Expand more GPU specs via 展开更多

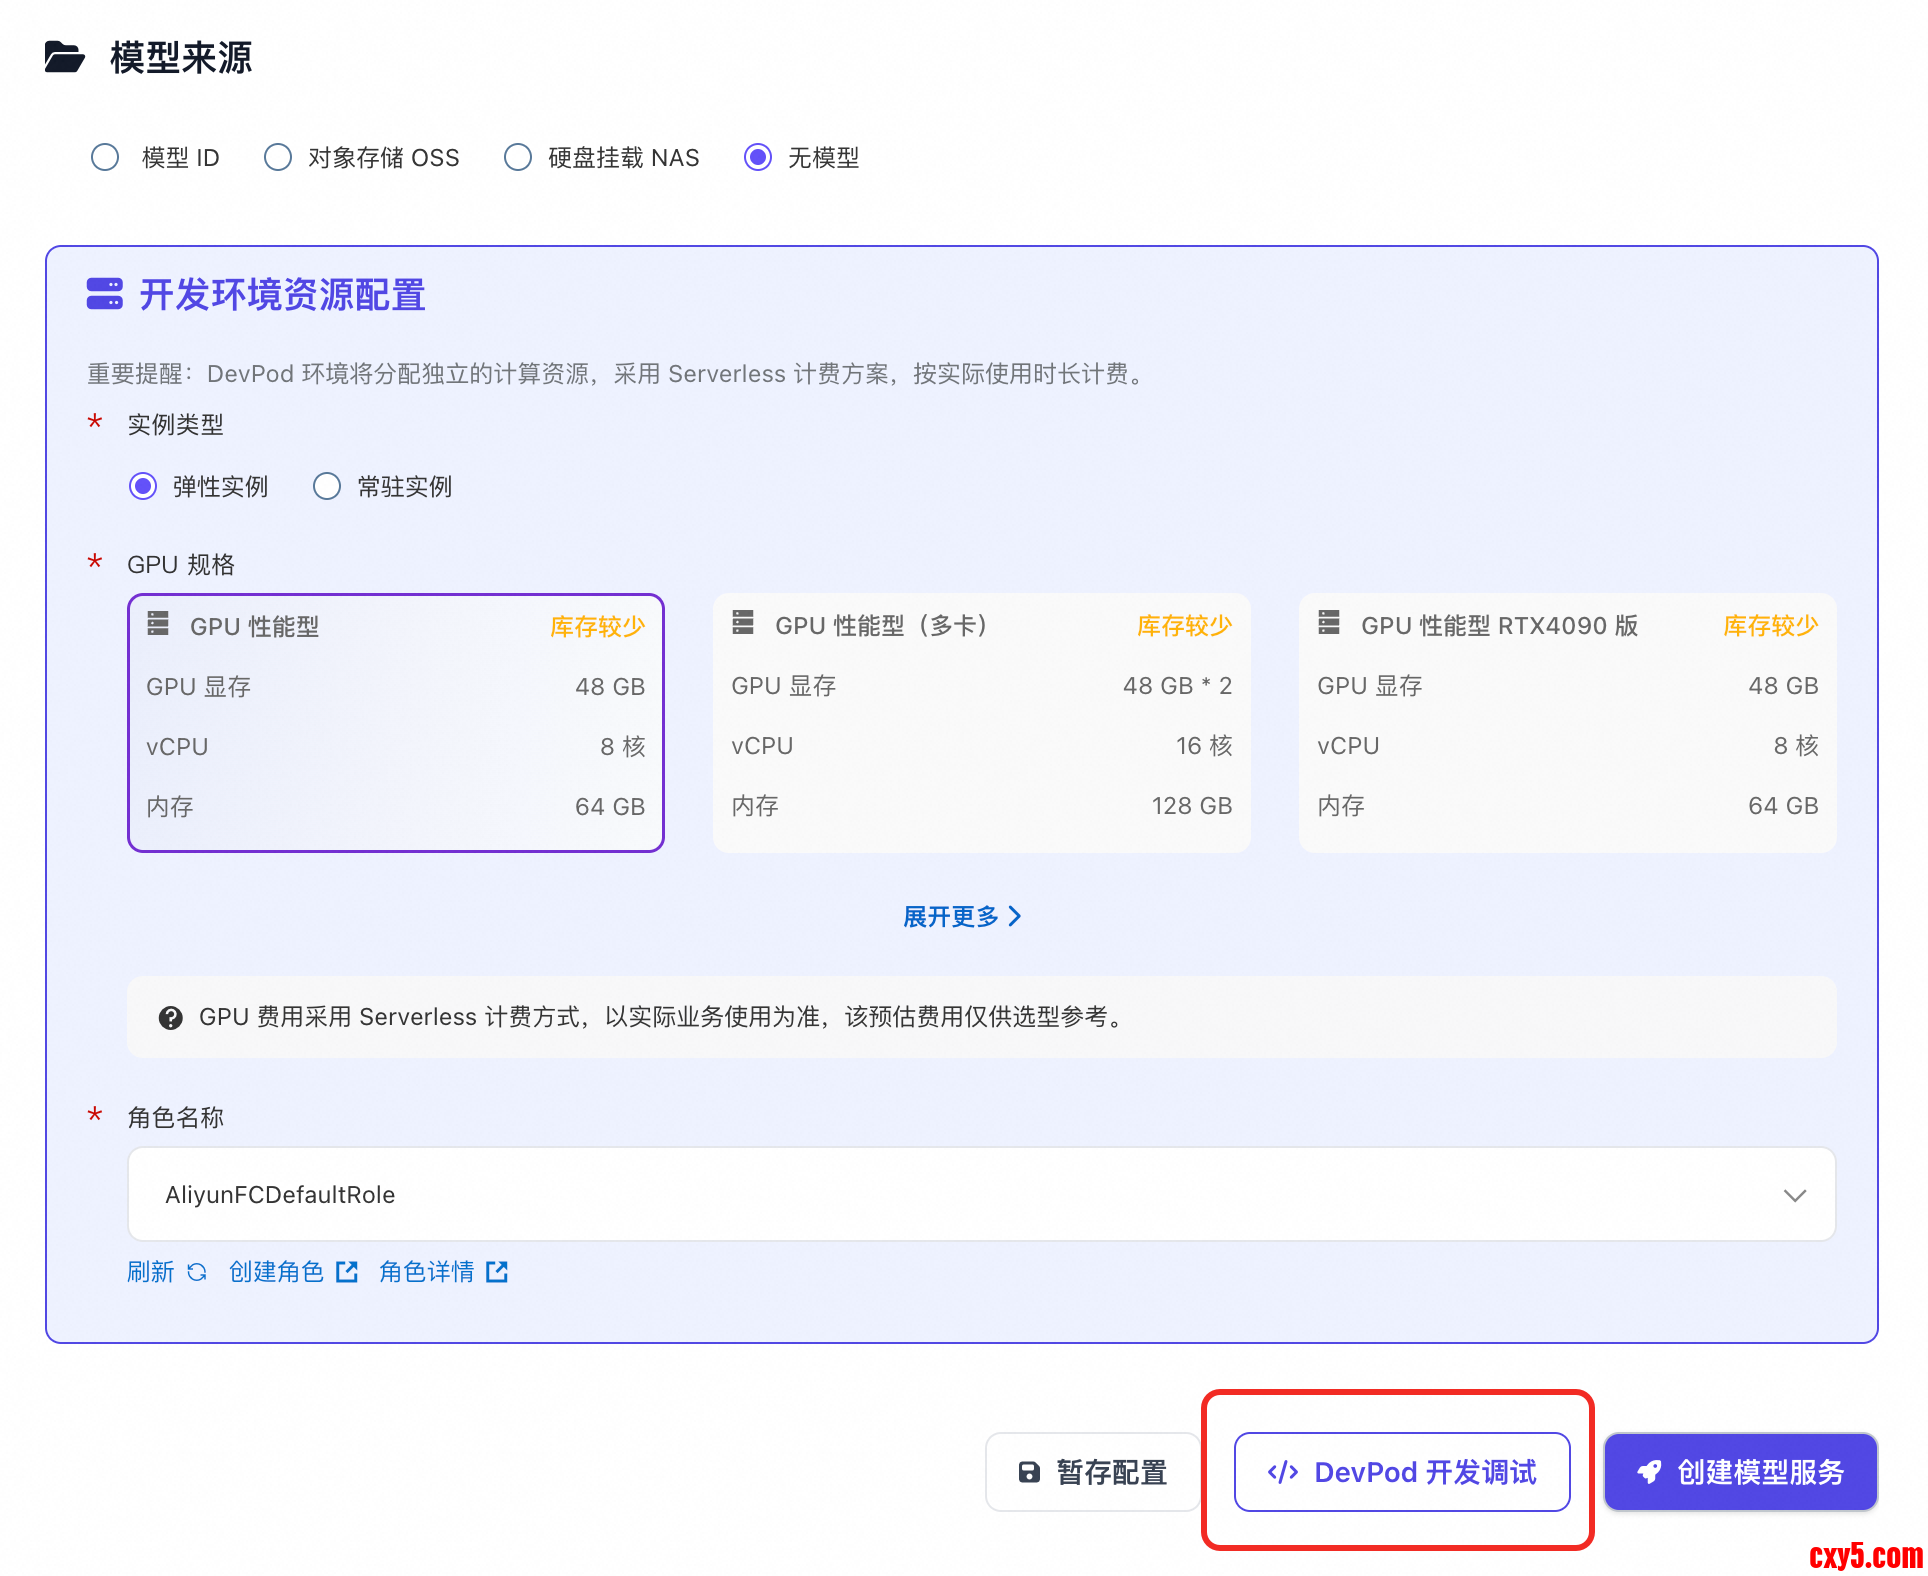961,916
